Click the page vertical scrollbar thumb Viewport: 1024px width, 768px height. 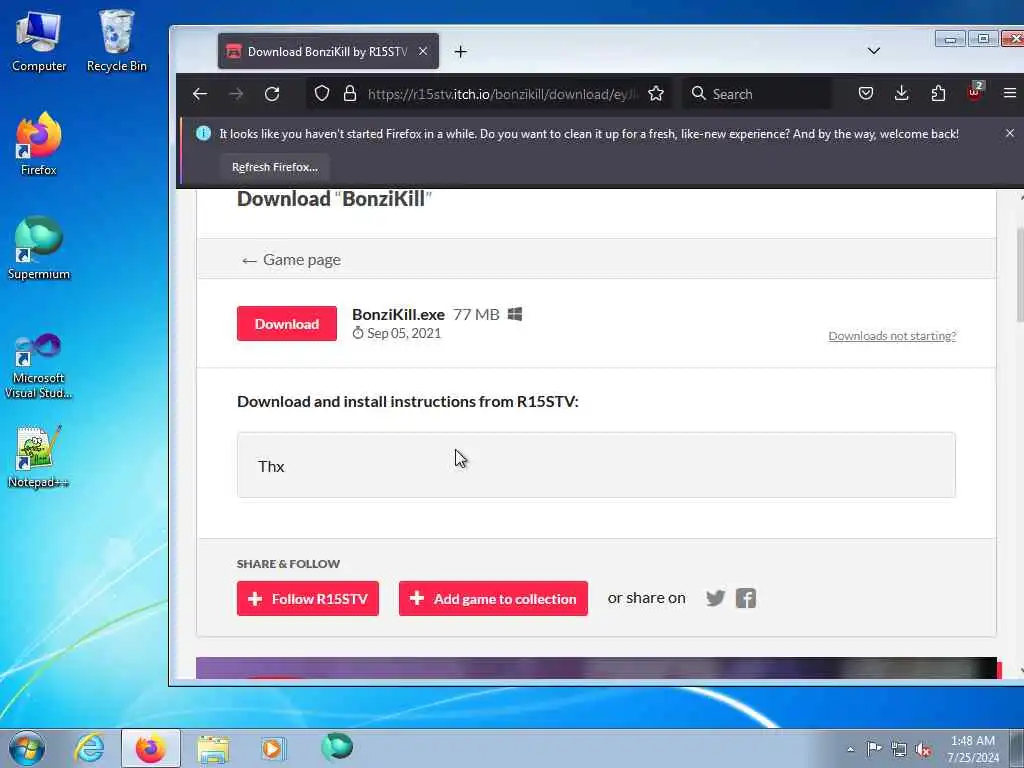pyautogui.click(x=1020, y=274)
